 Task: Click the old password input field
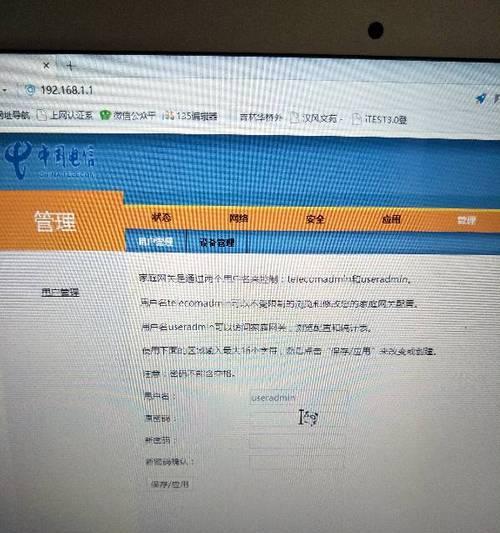297,419
